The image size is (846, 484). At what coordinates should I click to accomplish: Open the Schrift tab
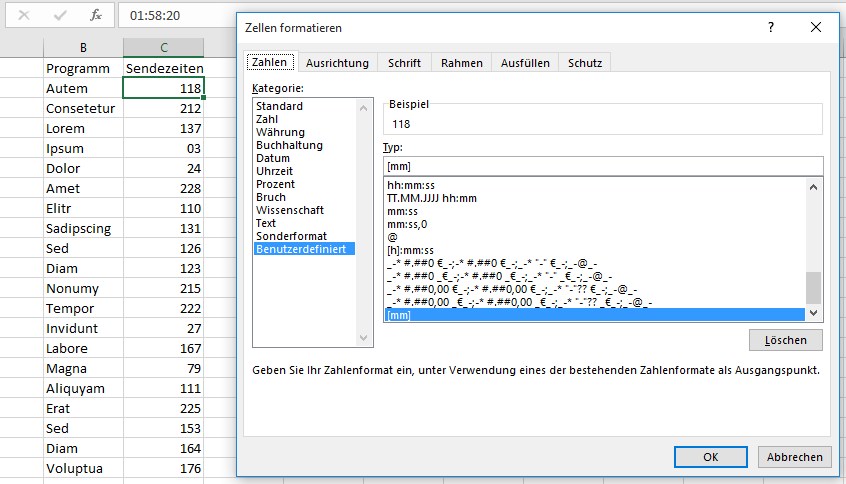(404, 63)
